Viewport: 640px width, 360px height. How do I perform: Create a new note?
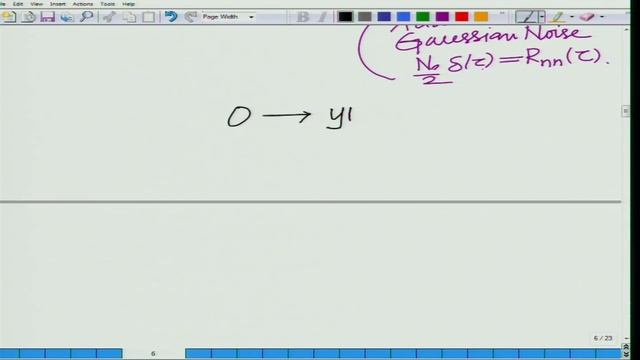click(x=9, y=17)
